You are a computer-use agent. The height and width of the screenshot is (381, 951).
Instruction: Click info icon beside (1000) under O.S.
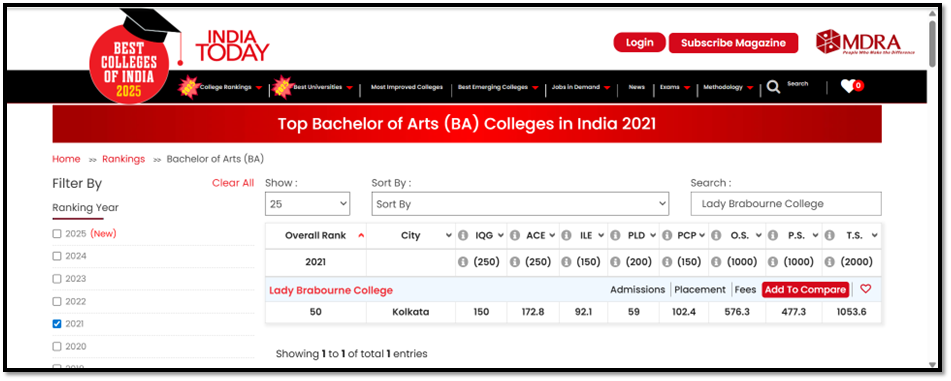[x=715, y=262]
